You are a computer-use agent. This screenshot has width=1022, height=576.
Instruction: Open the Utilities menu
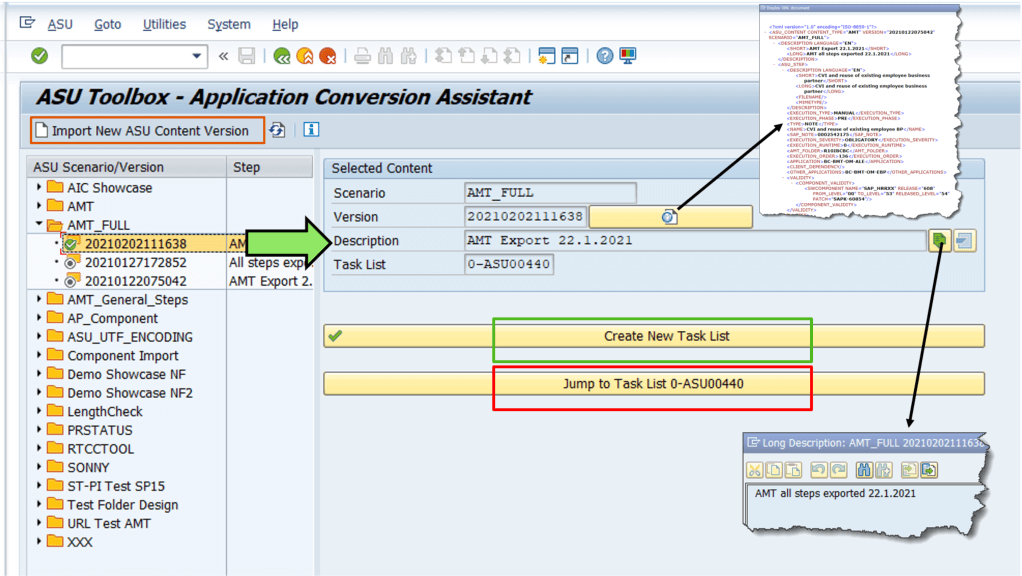click(164, 24)
